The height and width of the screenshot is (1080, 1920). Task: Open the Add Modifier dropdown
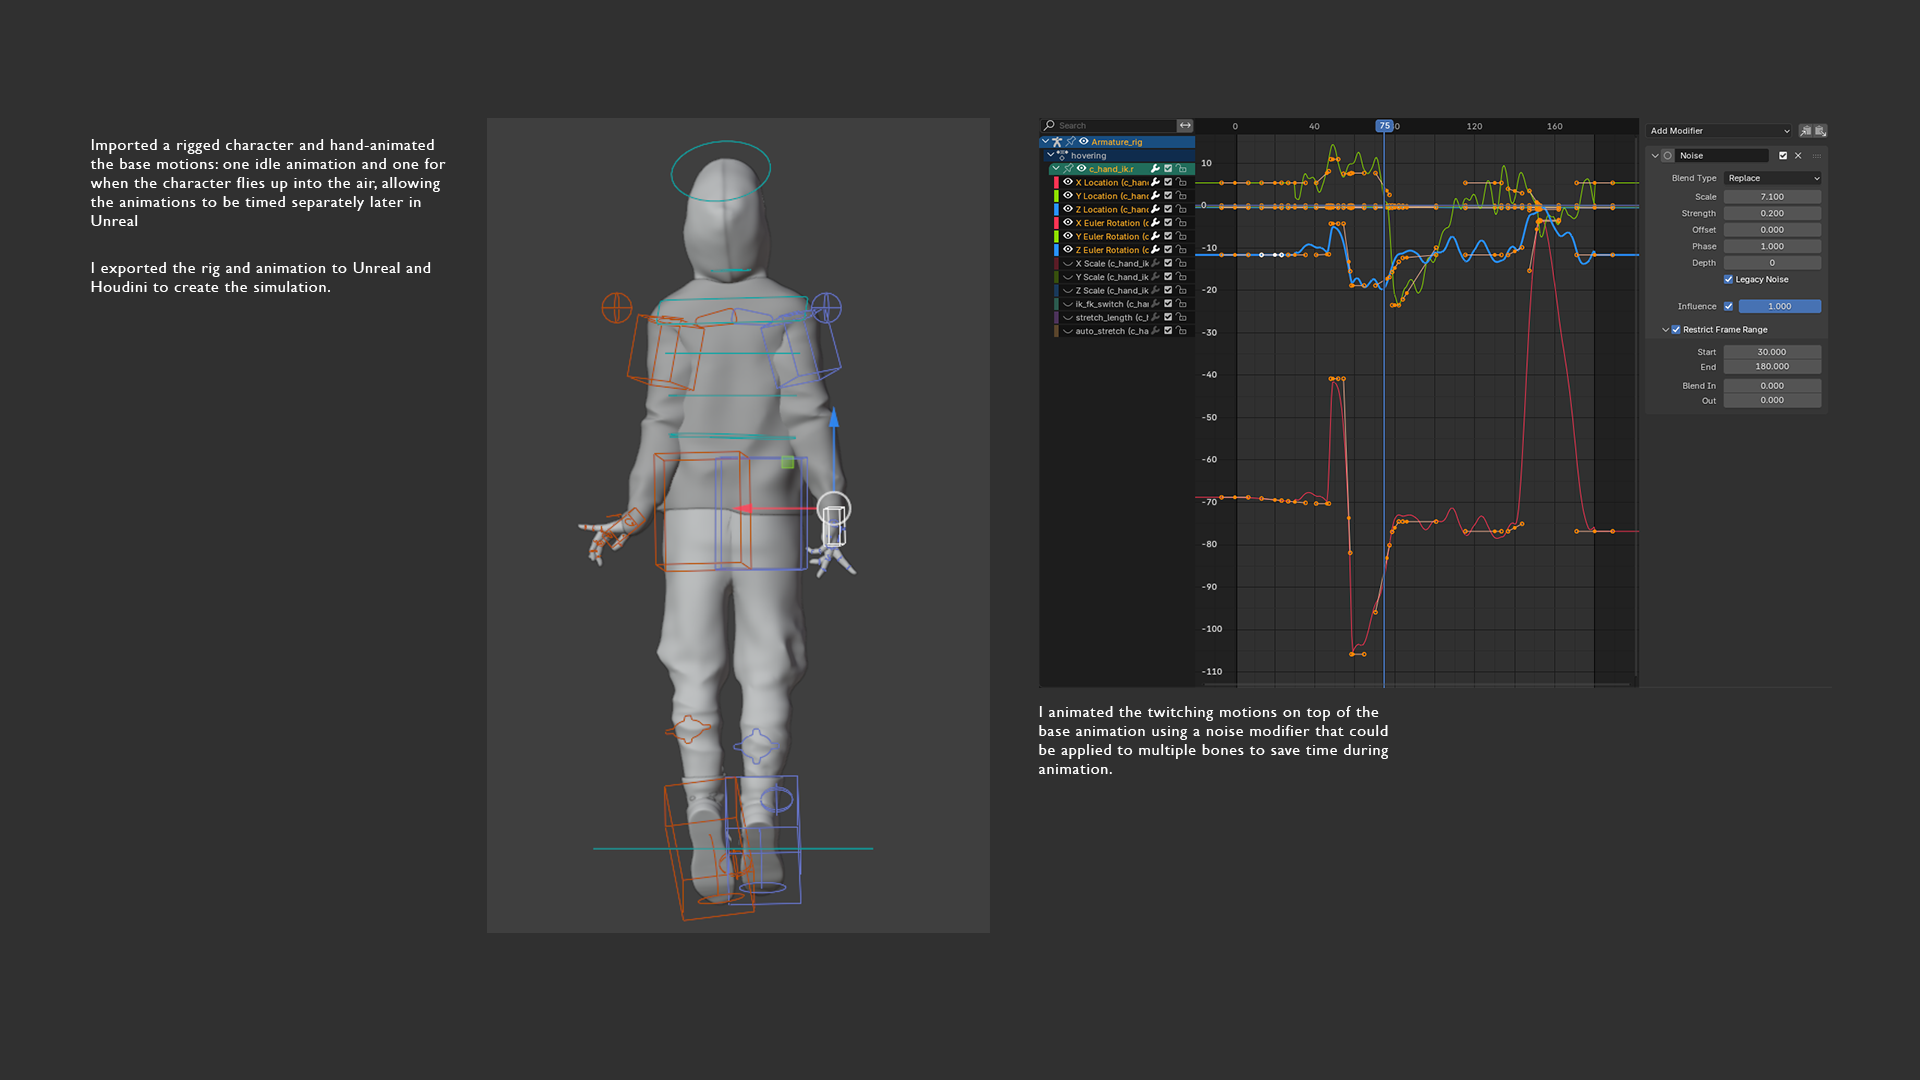tap(1719, 131)
